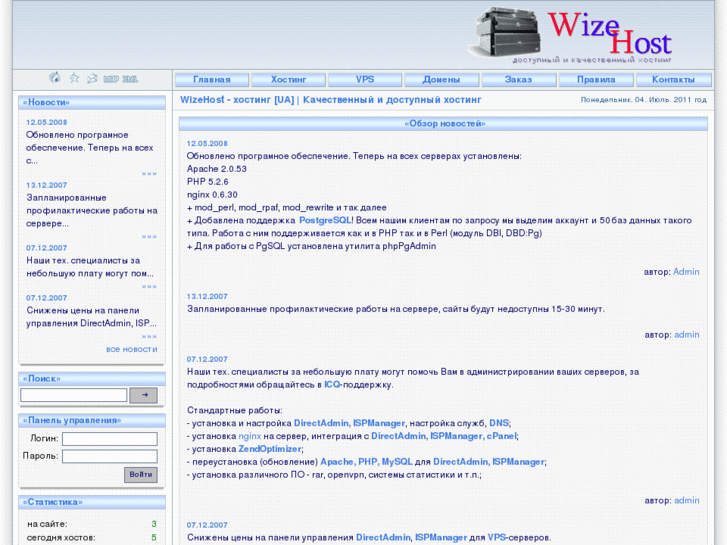Click the Apache, PHP, MySQL link

(366, 462)
